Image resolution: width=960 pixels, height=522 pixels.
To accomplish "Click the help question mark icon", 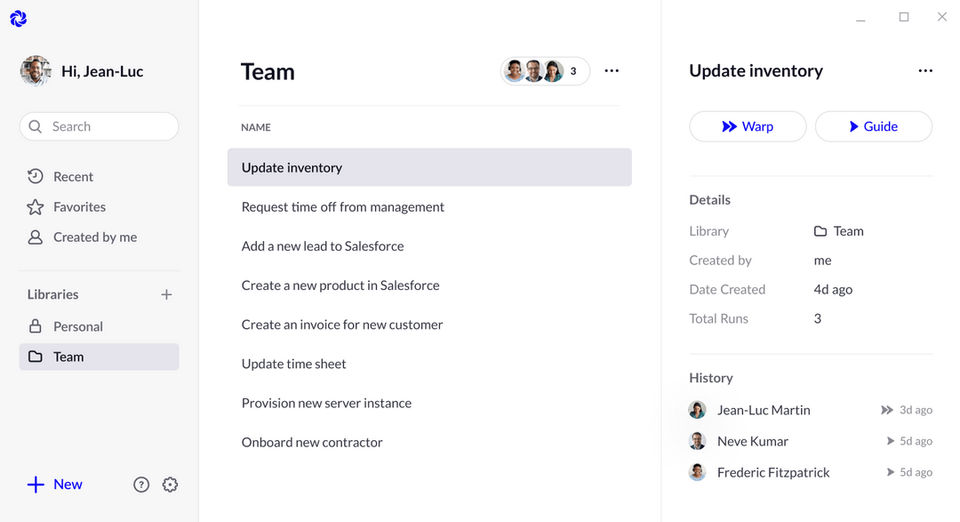I will (141, 485).
